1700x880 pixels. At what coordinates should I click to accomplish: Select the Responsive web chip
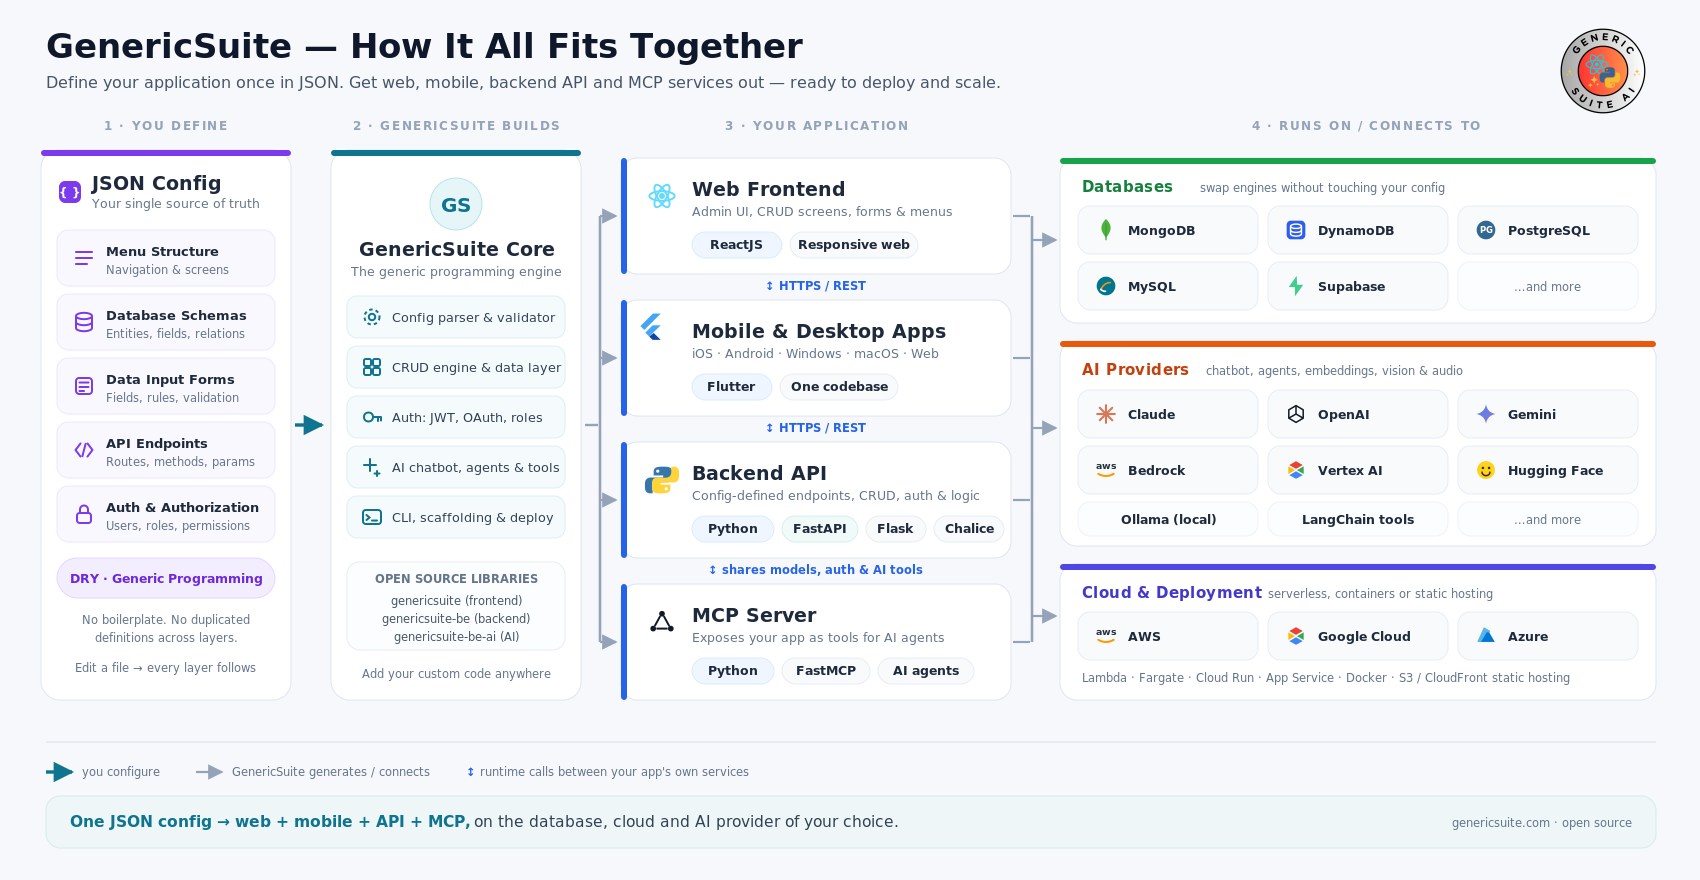tap(854, 245)
